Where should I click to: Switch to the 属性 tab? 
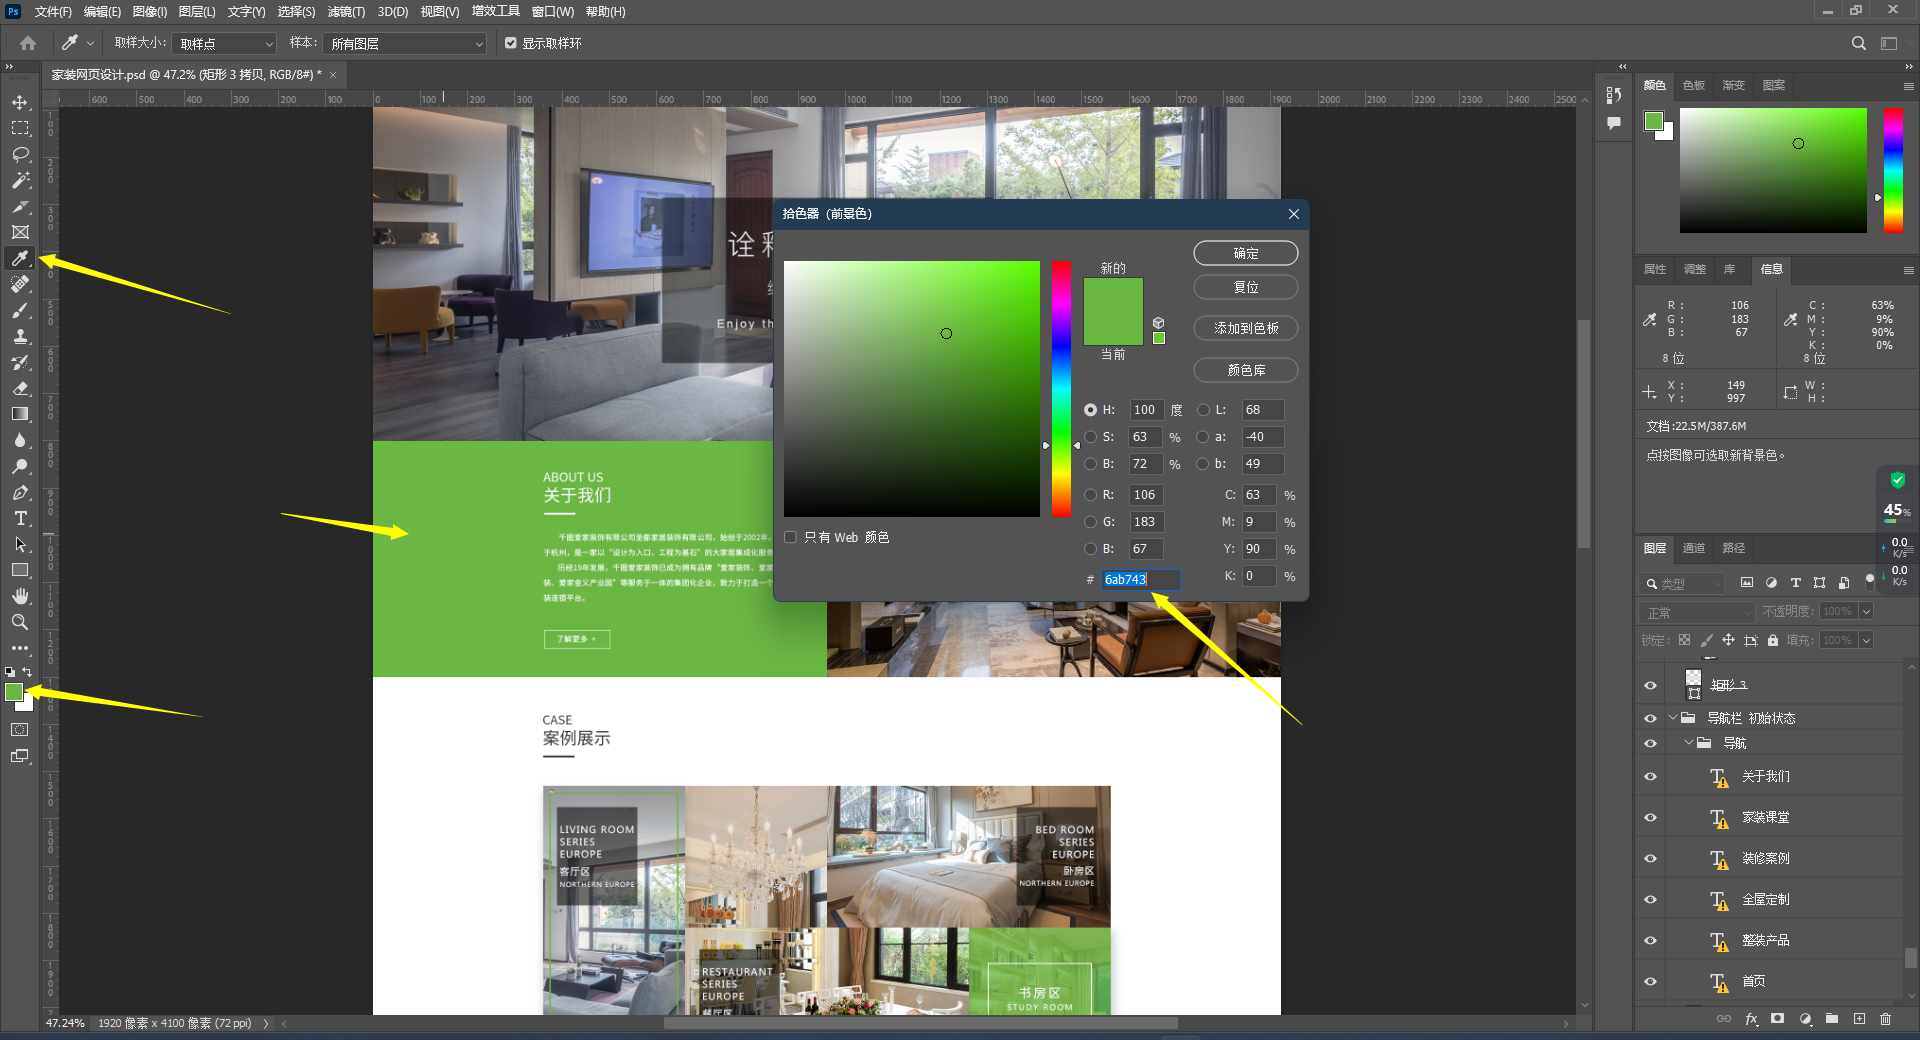coord(1655,269)
